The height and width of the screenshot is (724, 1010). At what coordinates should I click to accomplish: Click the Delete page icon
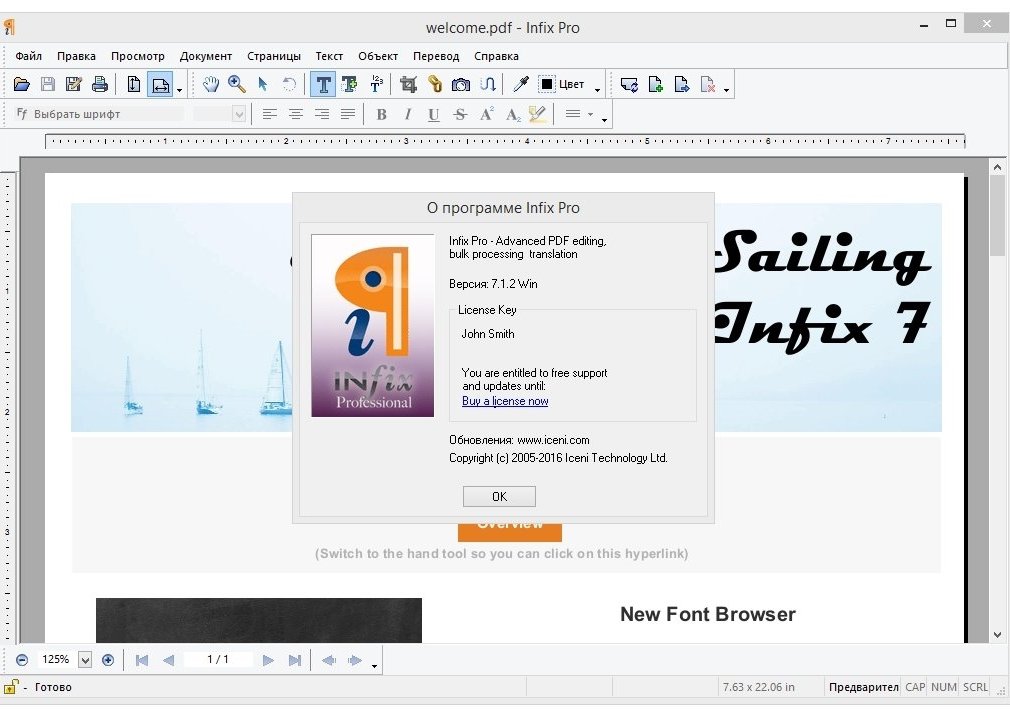[708, 84]
